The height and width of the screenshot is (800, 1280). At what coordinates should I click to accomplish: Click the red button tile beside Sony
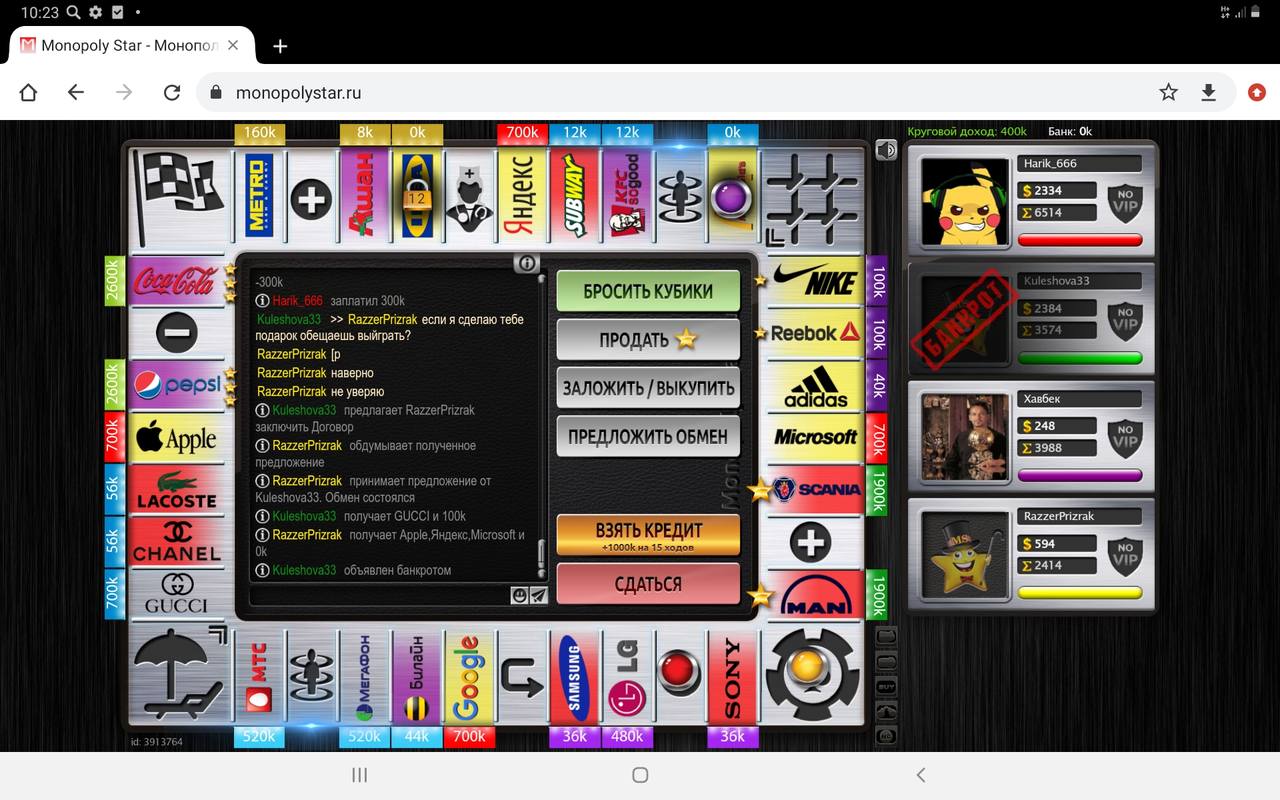pyautogui.click(x=680, y=676)
